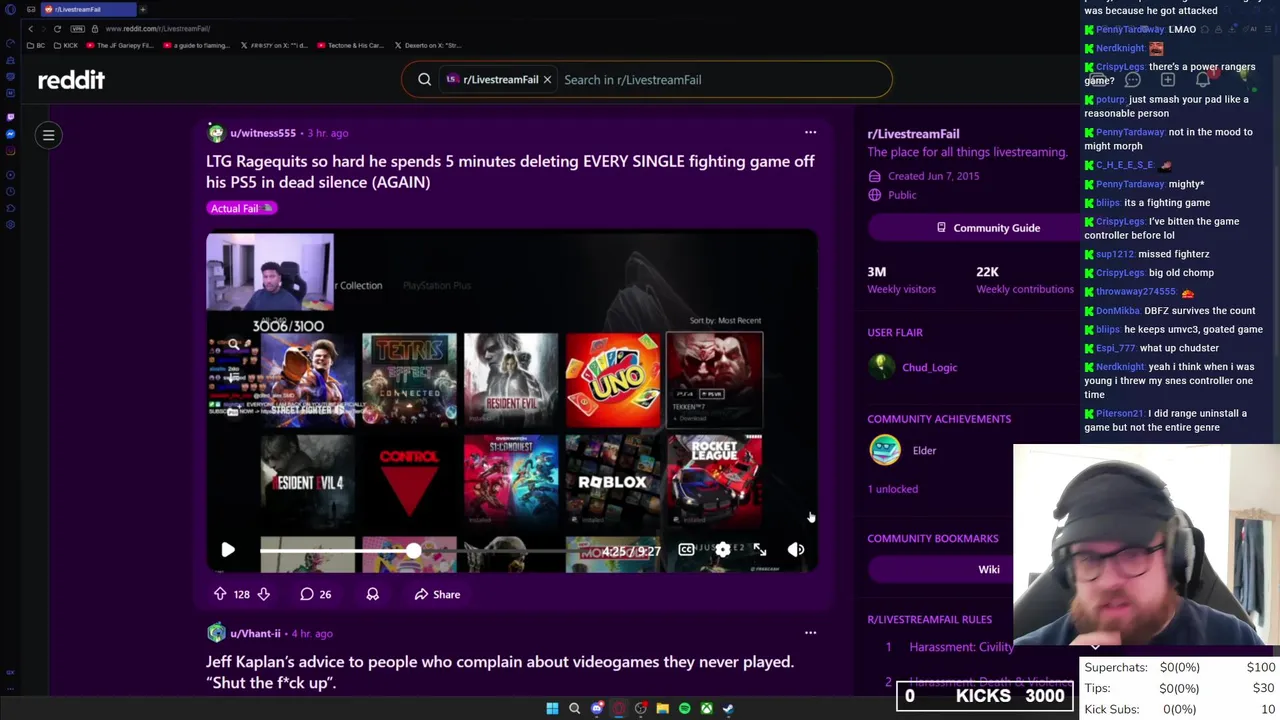Screen dimensions: 1280x720
Task: Upvote the LTG Ragequits post
Action: click(220, 594)
